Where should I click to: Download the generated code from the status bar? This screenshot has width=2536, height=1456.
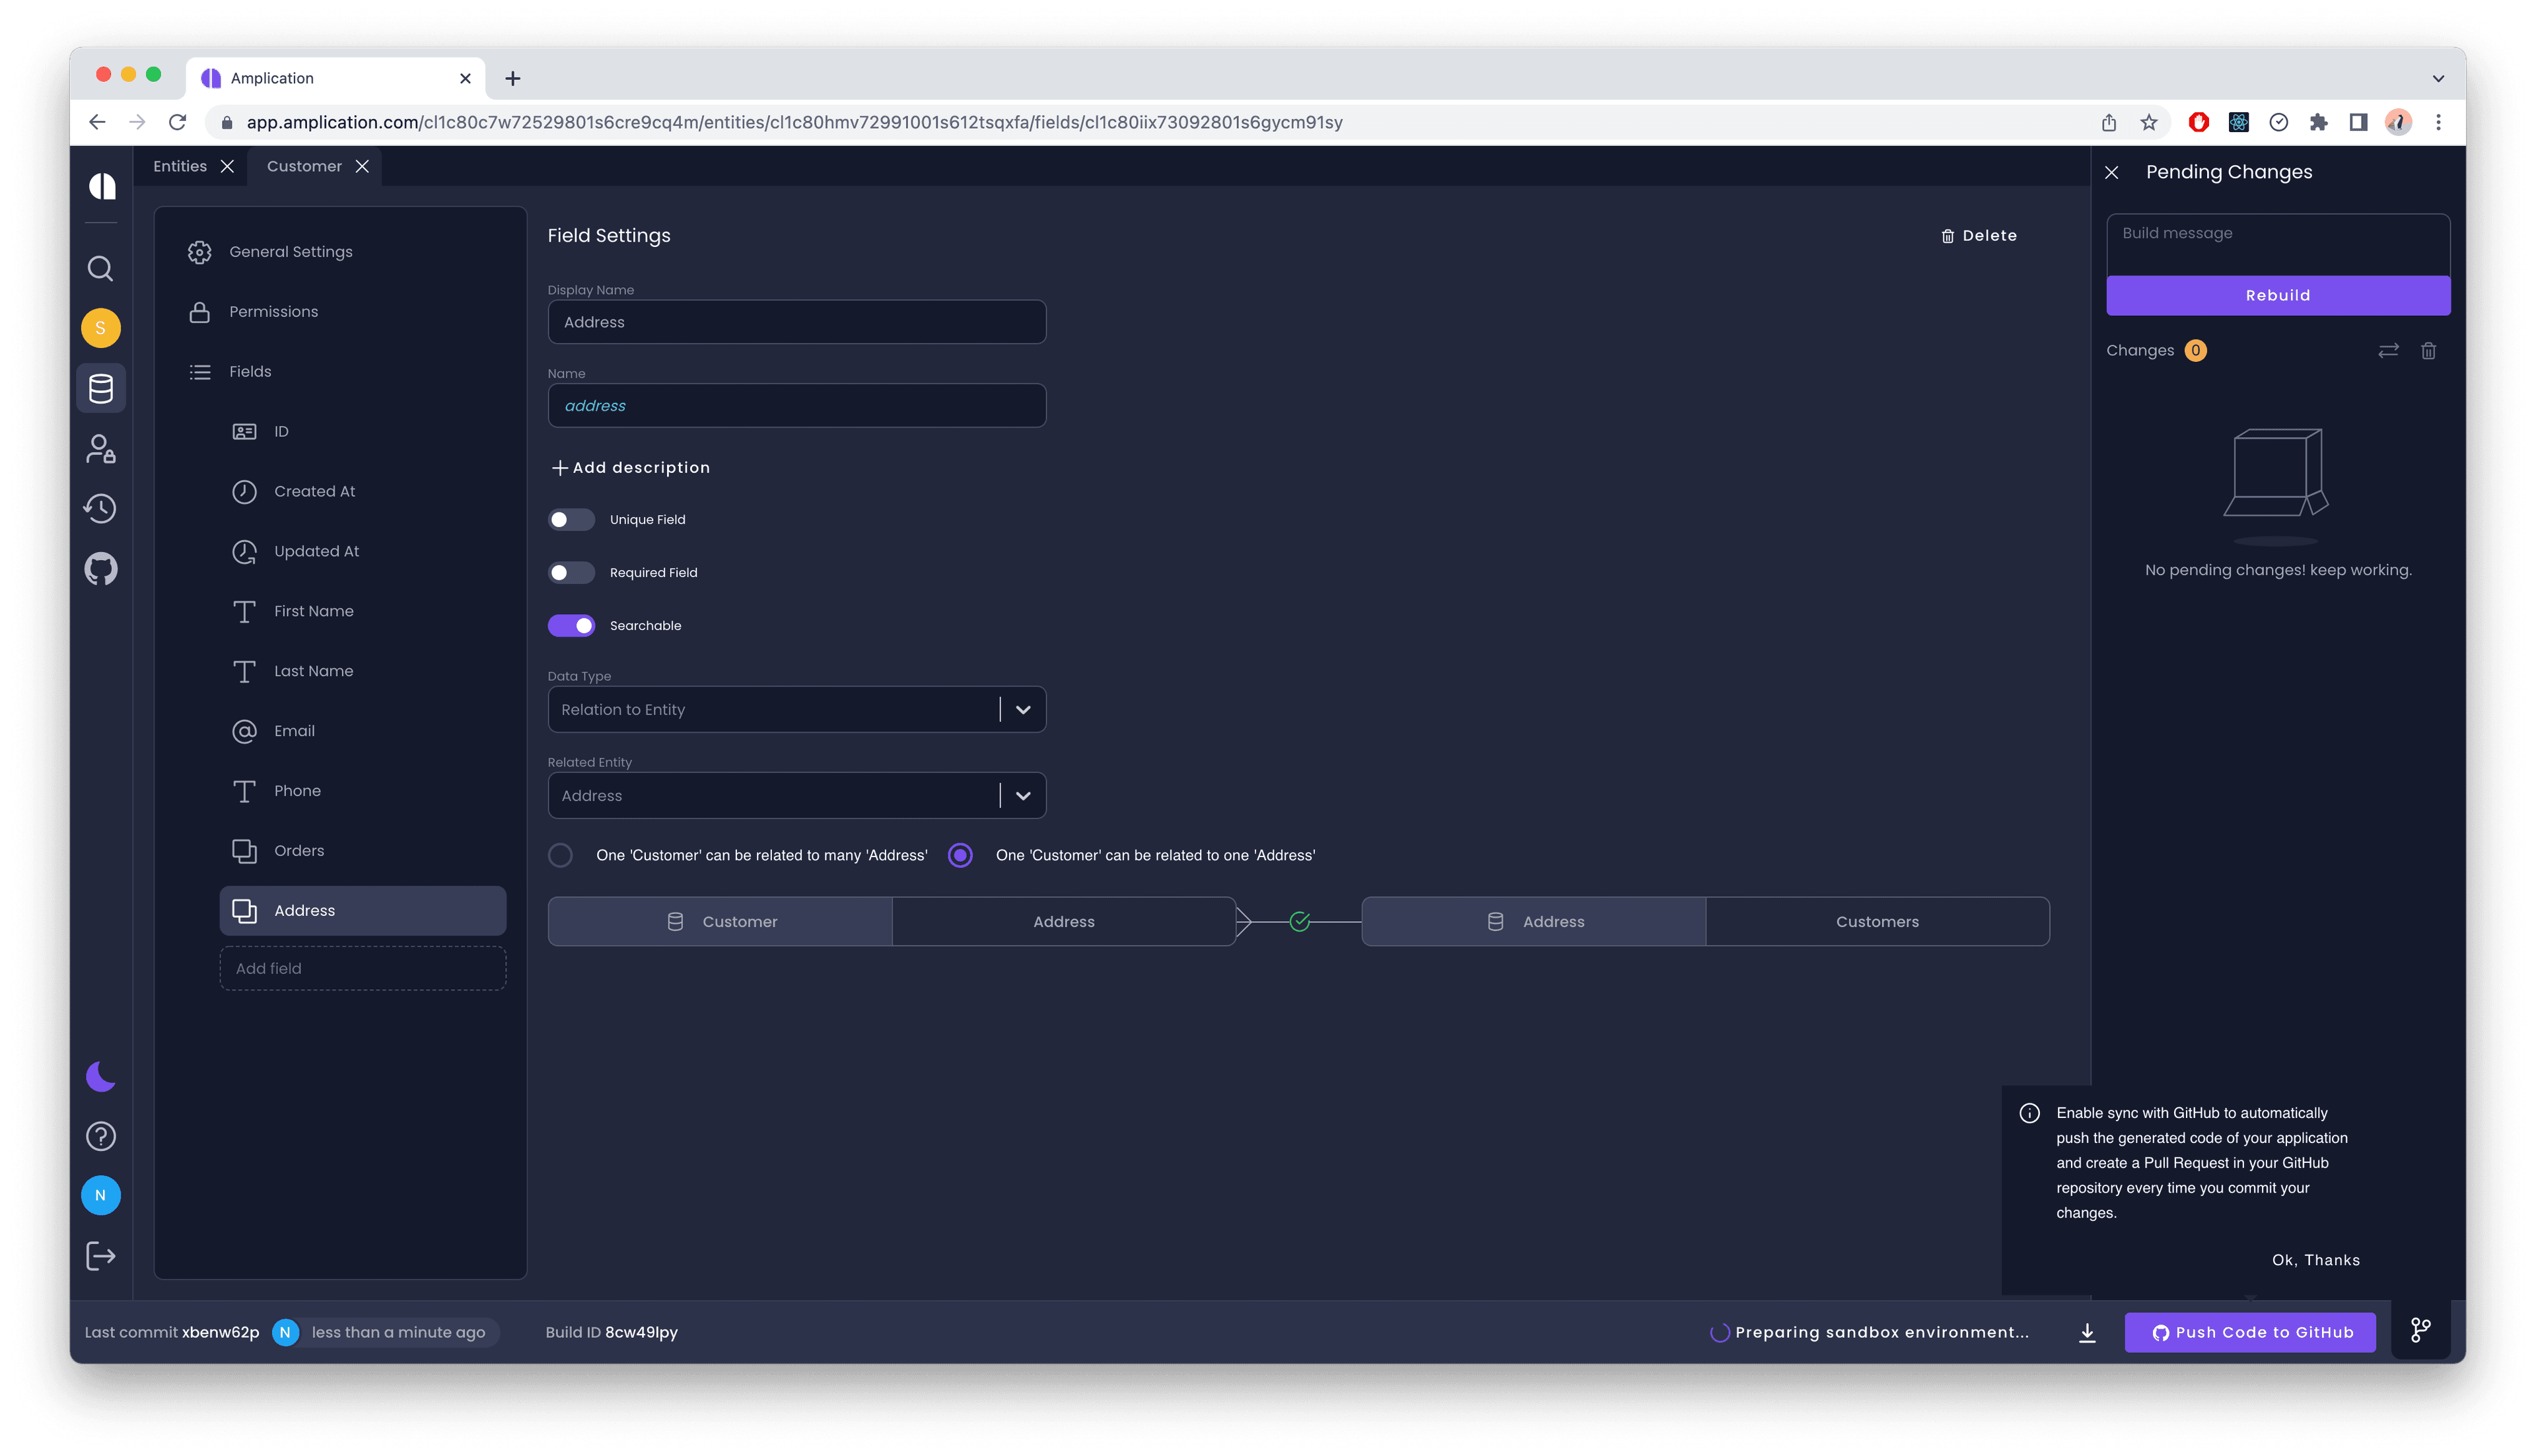2086,1332
